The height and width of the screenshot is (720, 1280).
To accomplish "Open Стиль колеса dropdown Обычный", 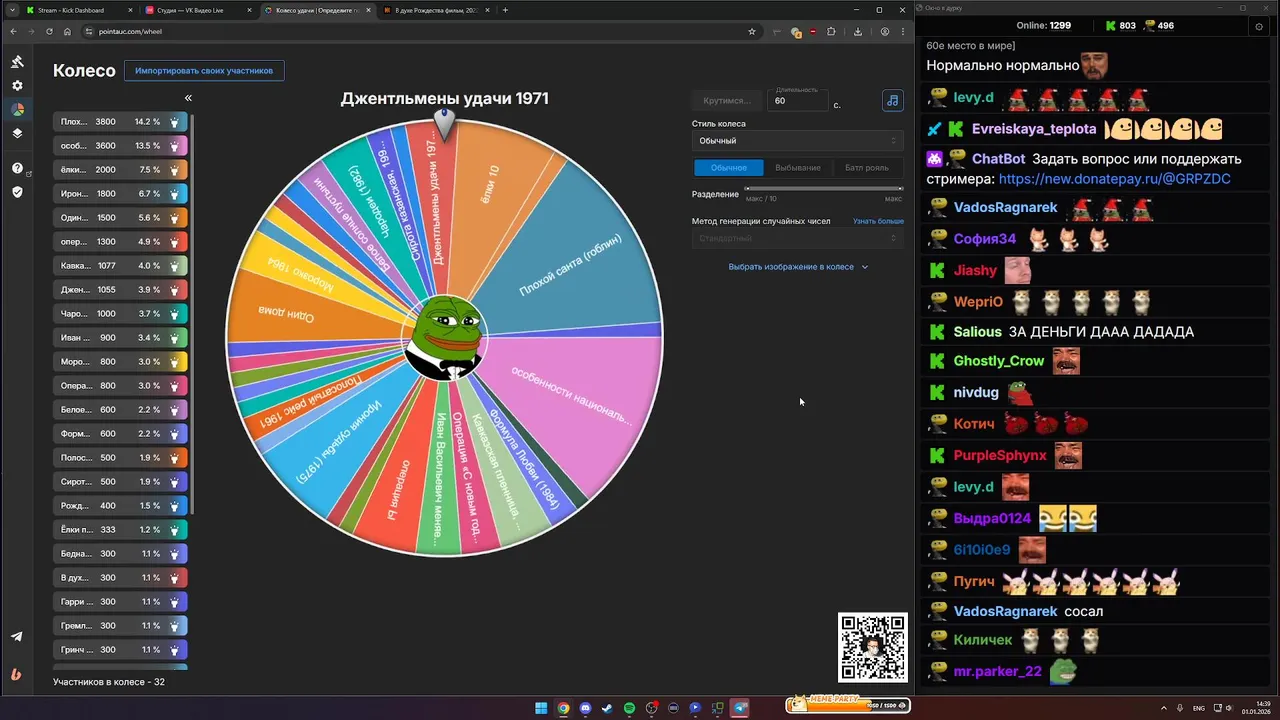I will 798,141.
